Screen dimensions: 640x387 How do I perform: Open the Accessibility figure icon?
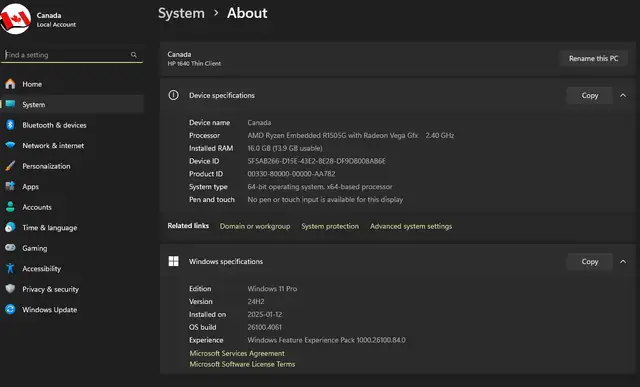pos(10,268)
